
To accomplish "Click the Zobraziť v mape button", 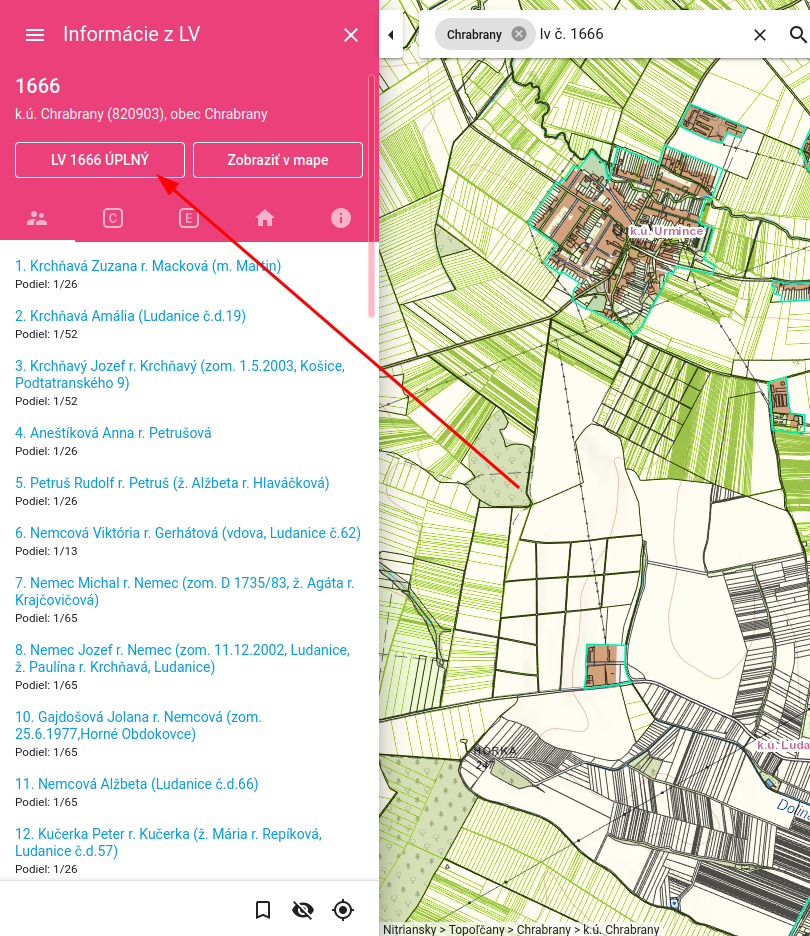I will coord(278,160).
